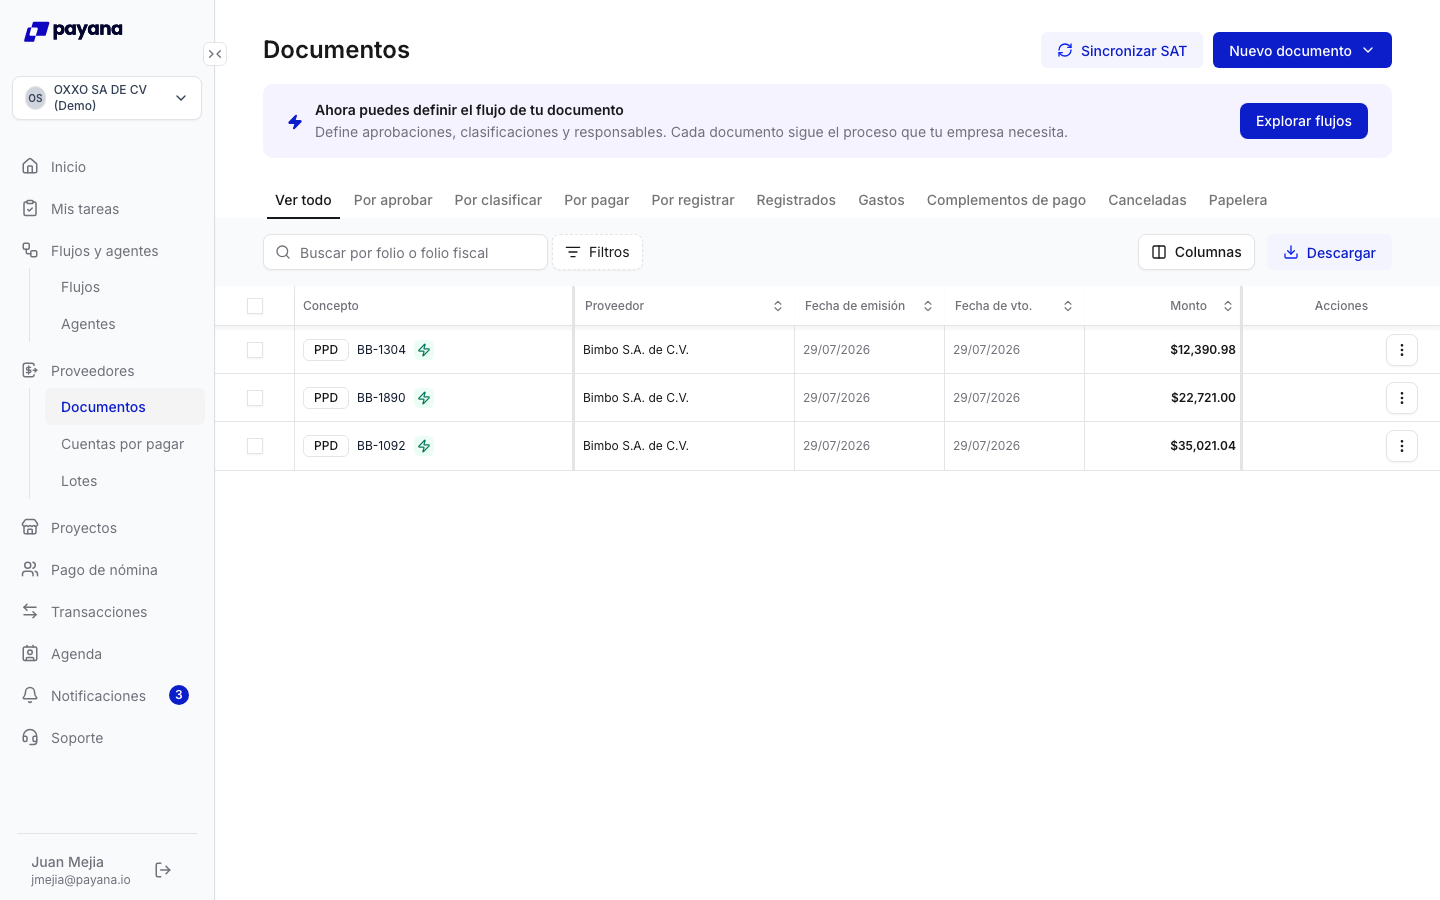The image size is (1440, 900).
Task: Switch to the Por pagar tab
Action: point(597,200)
